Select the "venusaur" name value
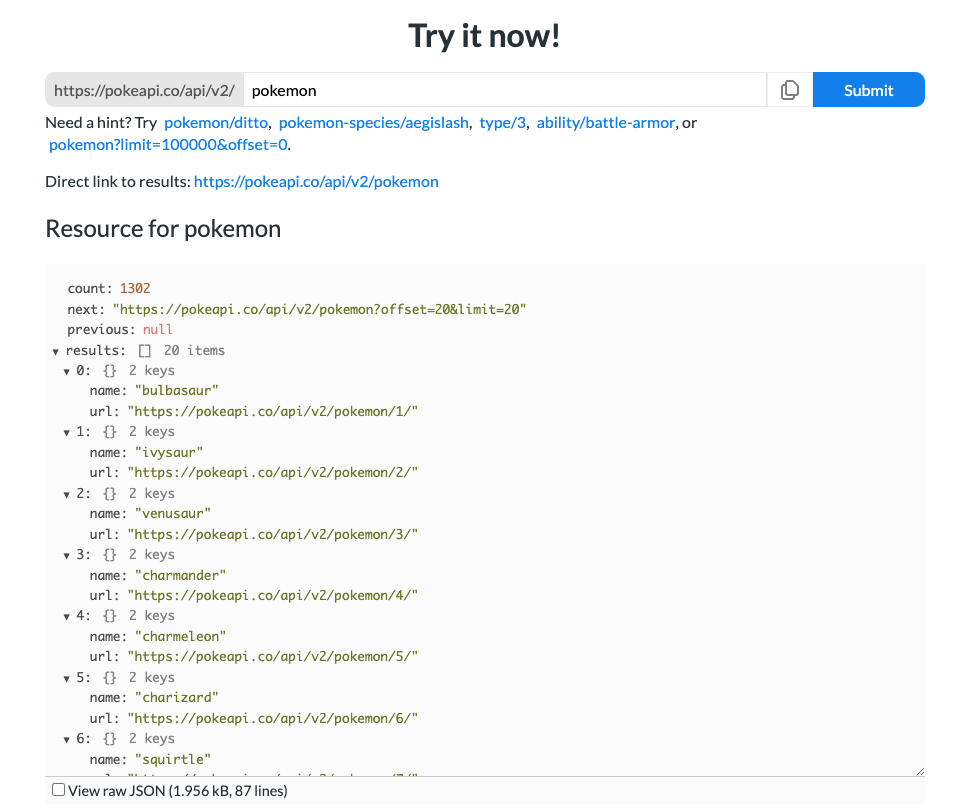The height and width of the screenshot is (808, 964). click(x=173, y=513)
